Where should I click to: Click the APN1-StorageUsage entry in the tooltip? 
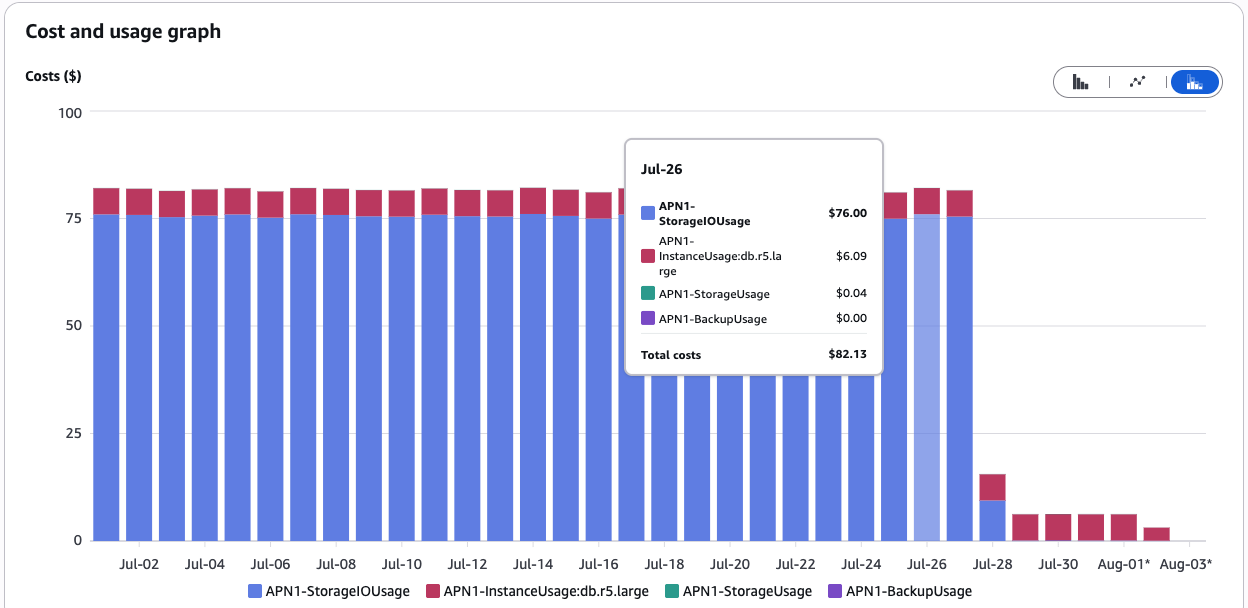click(x=714, y=294)
